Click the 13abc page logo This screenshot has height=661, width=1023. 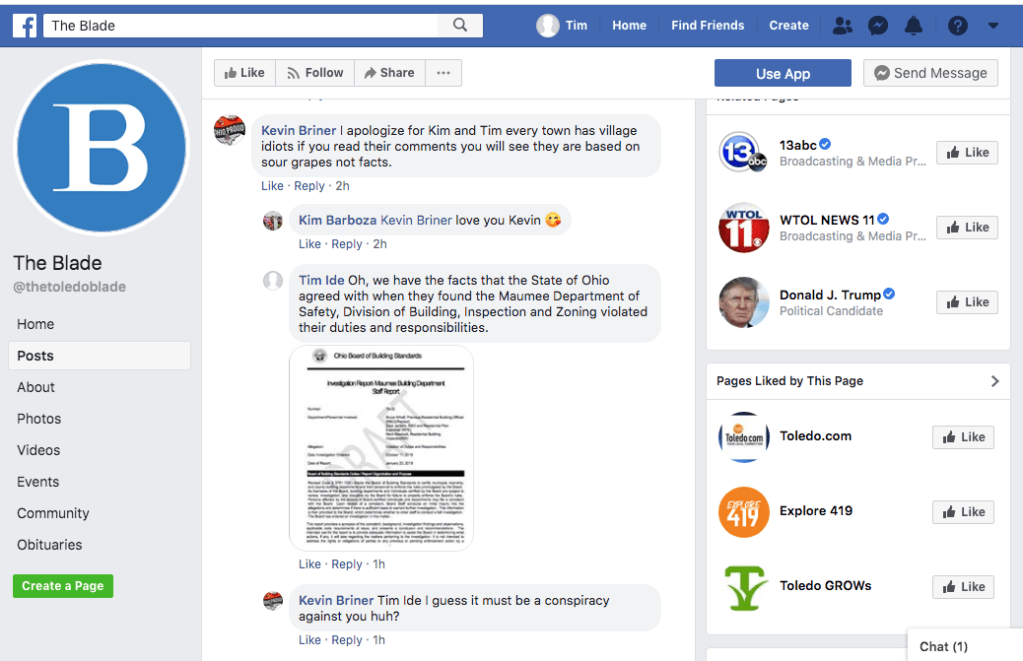(x=743, y=152)
